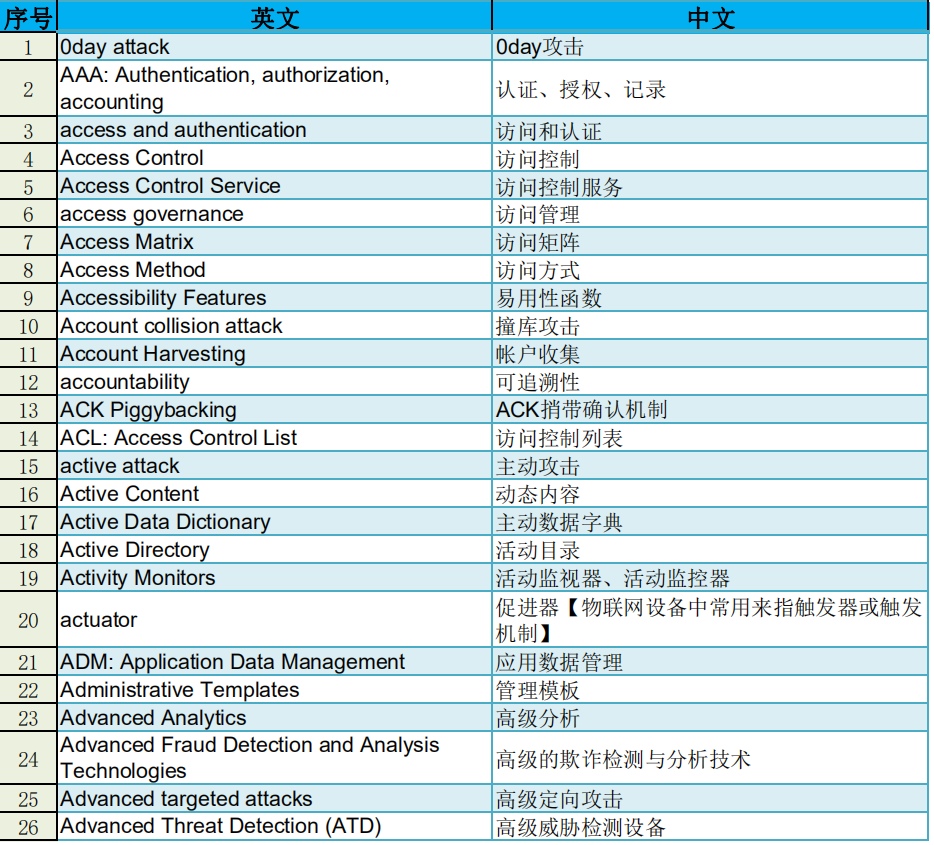Click the cell '高级的欺诈检测与分析技术'
The width and height of the screenshot is (934, 845).
pyautogui.click(x=710, y=759)
